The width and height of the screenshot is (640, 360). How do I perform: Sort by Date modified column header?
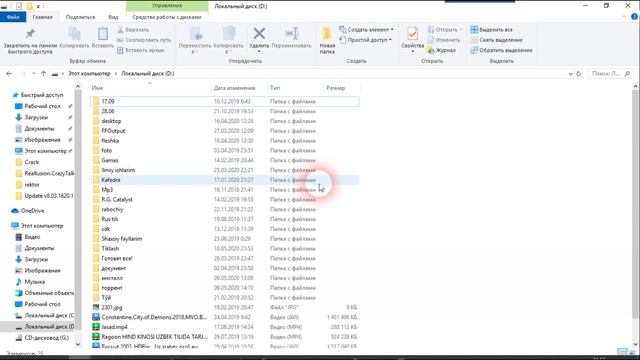[234, 88]
